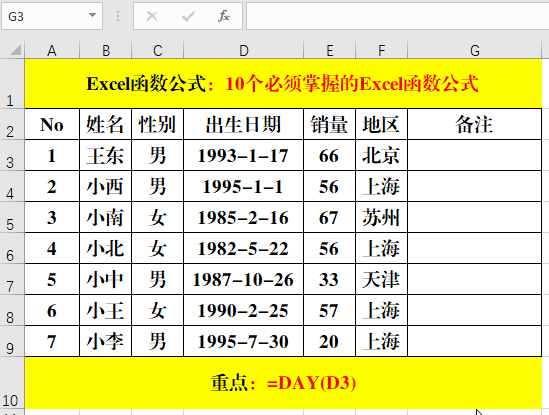Select the cell containing '小王'
This screenshot has width=549, height=415.
105,310
